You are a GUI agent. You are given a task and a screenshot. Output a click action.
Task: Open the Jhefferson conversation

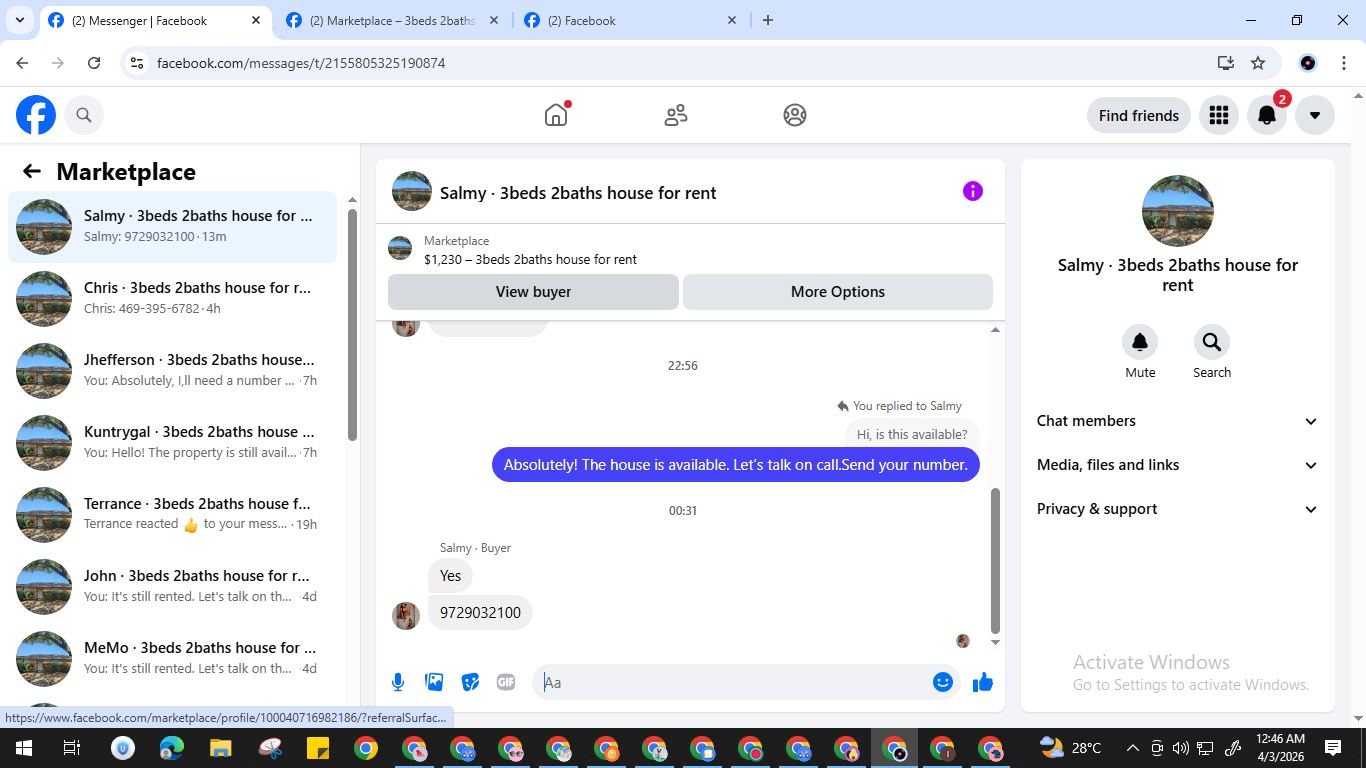pos(172,371)
